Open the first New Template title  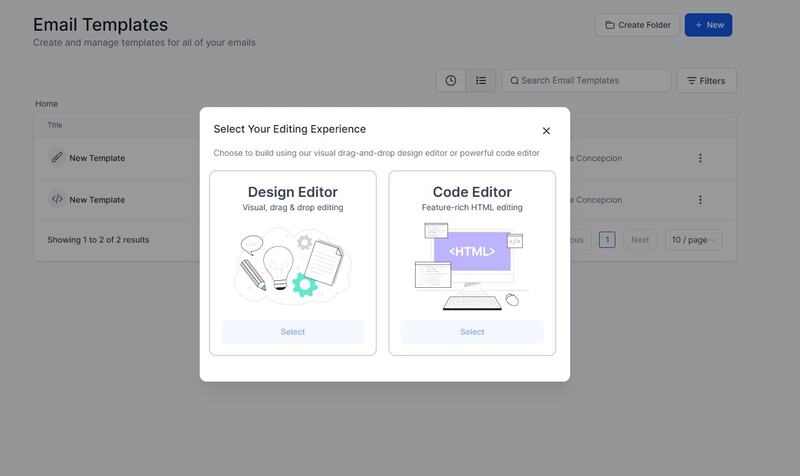pos(97,158)
